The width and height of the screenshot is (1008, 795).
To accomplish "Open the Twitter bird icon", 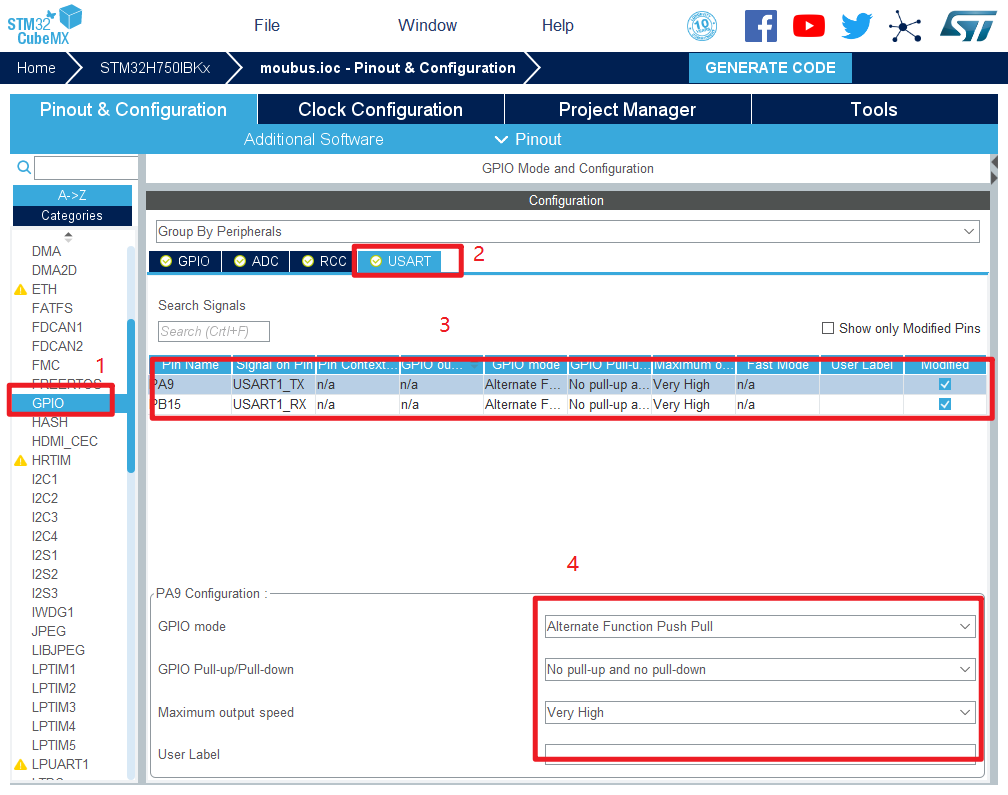I will 857,26.
